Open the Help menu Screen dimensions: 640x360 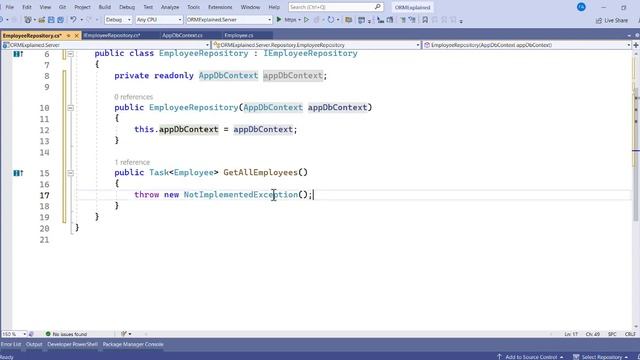pos(274,7)
